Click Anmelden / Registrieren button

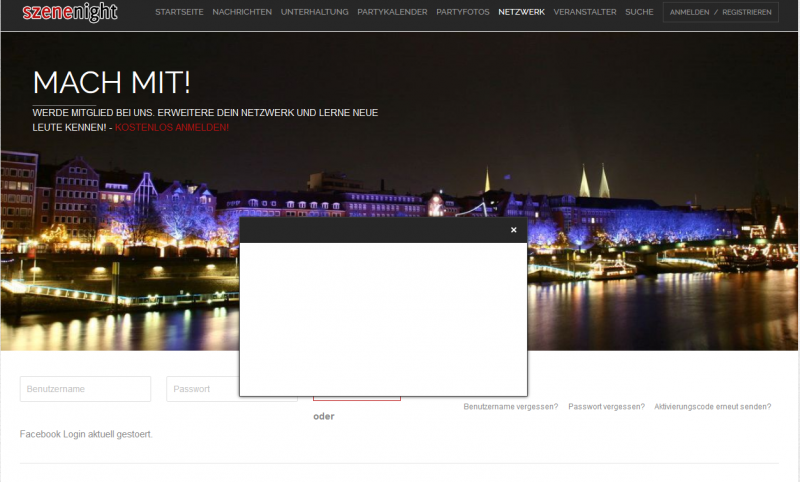[x=720, y=12]
